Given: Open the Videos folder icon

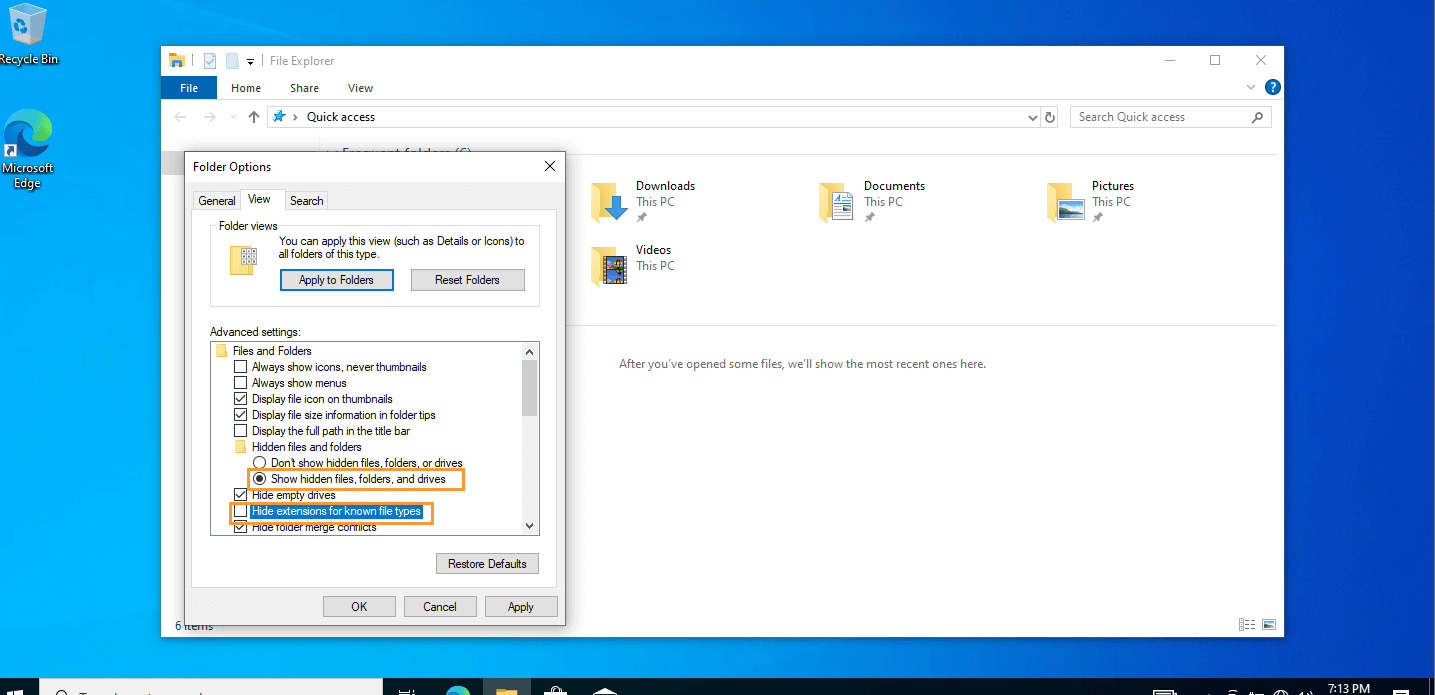Looking at the screenshot, I should pyautogui.click(x=608, y=267).
